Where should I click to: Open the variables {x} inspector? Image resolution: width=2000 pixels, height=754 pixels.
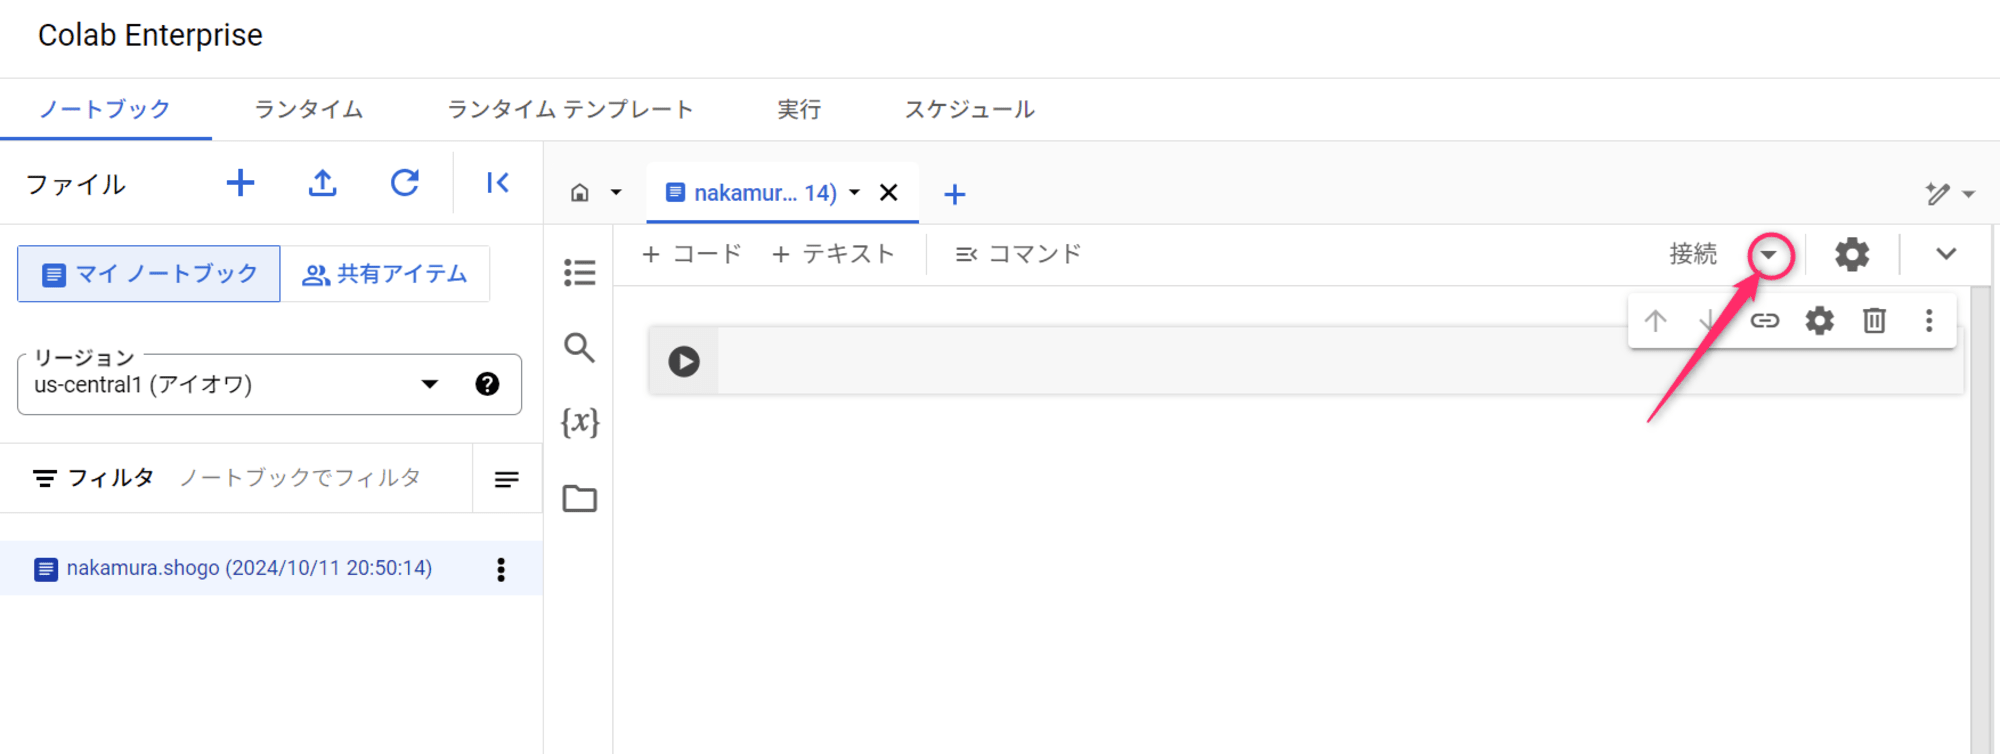(x=580, y=422)
